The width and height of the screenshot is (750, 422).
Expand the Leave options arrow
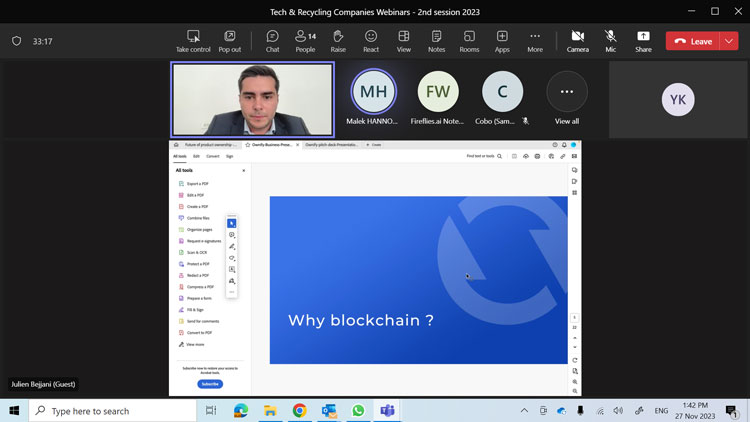(x=730, y=41)
